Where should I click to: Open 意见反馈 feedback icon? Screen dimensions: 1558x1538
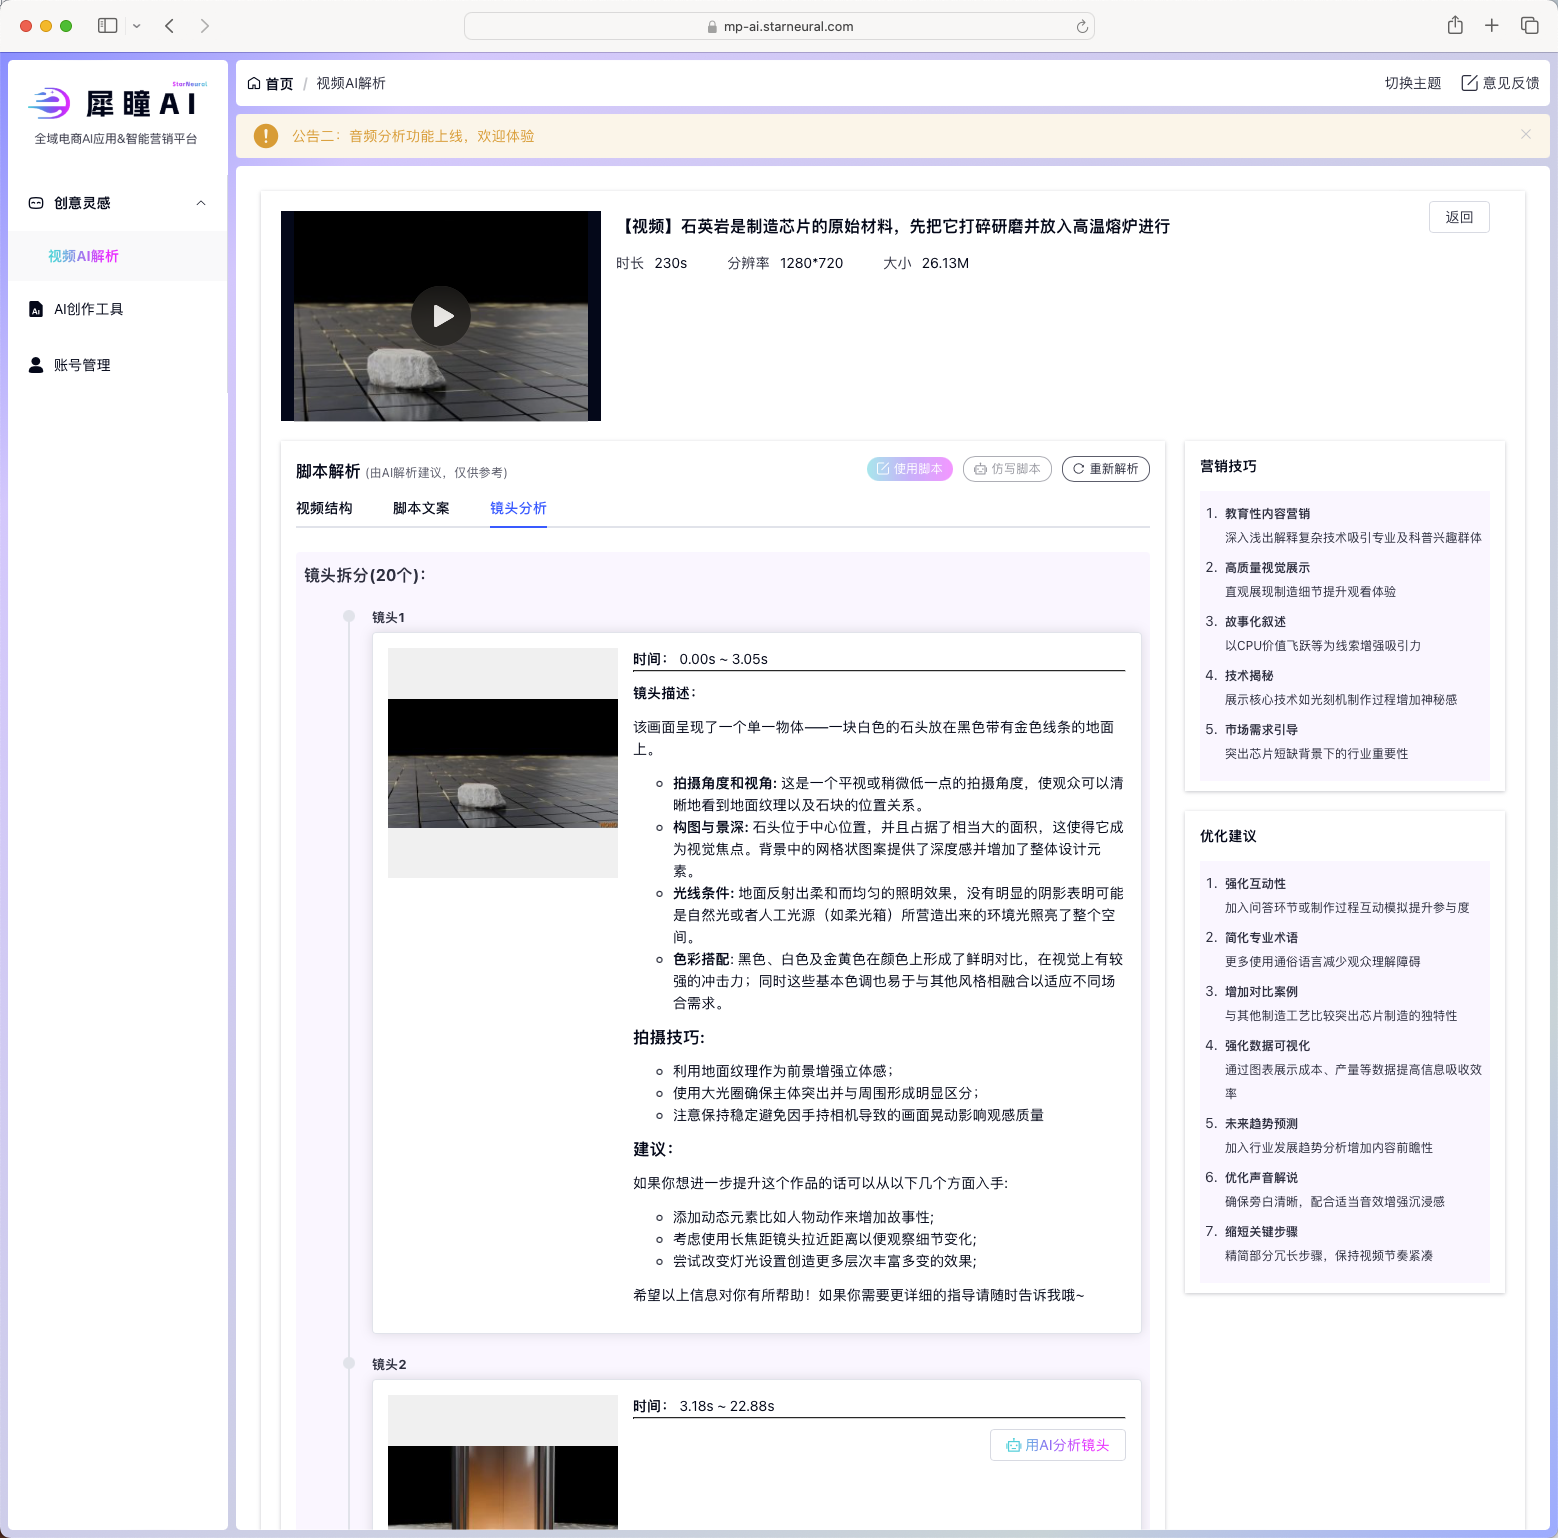(1469, 83)
